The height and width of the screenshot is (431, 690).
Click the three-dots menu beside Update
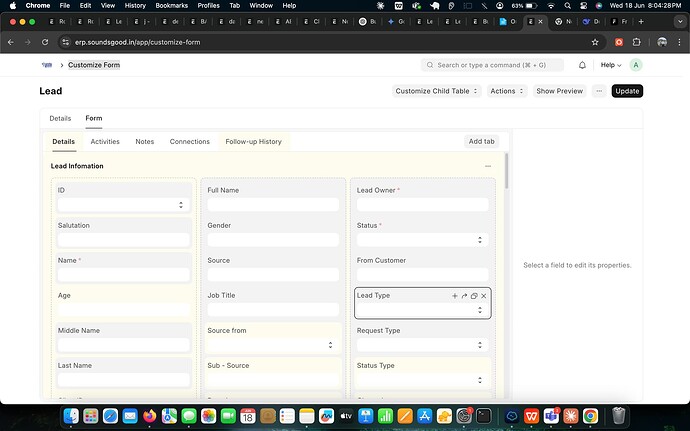pyautogui.click(x=599, y=91)
